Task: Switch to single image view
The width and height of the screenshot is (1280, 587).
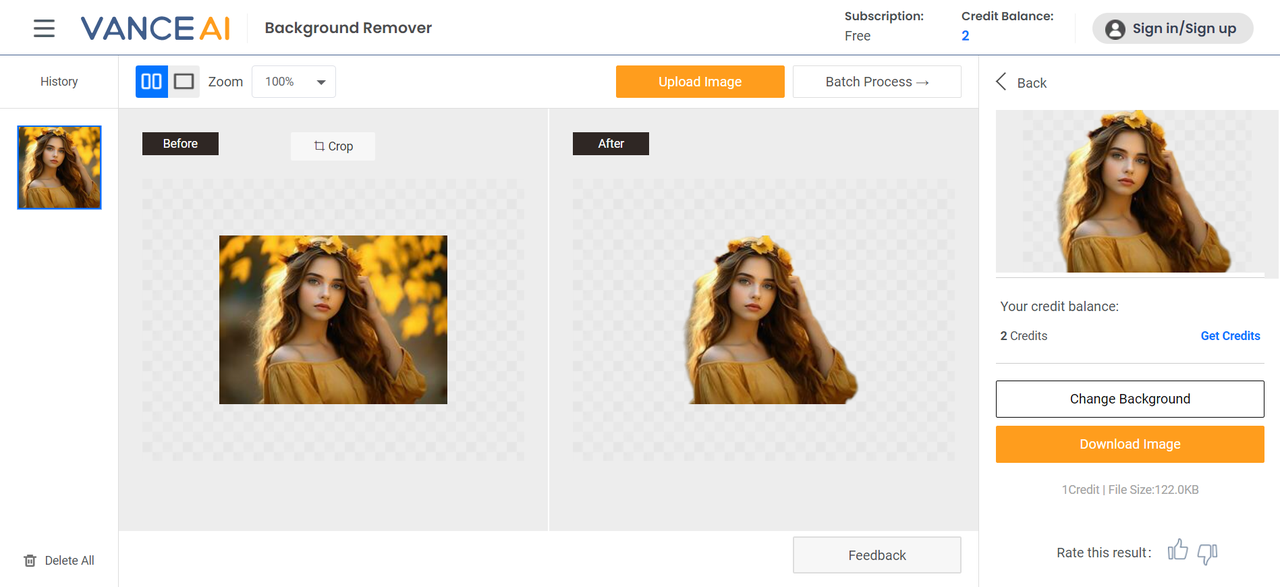Action: point(184,82)
